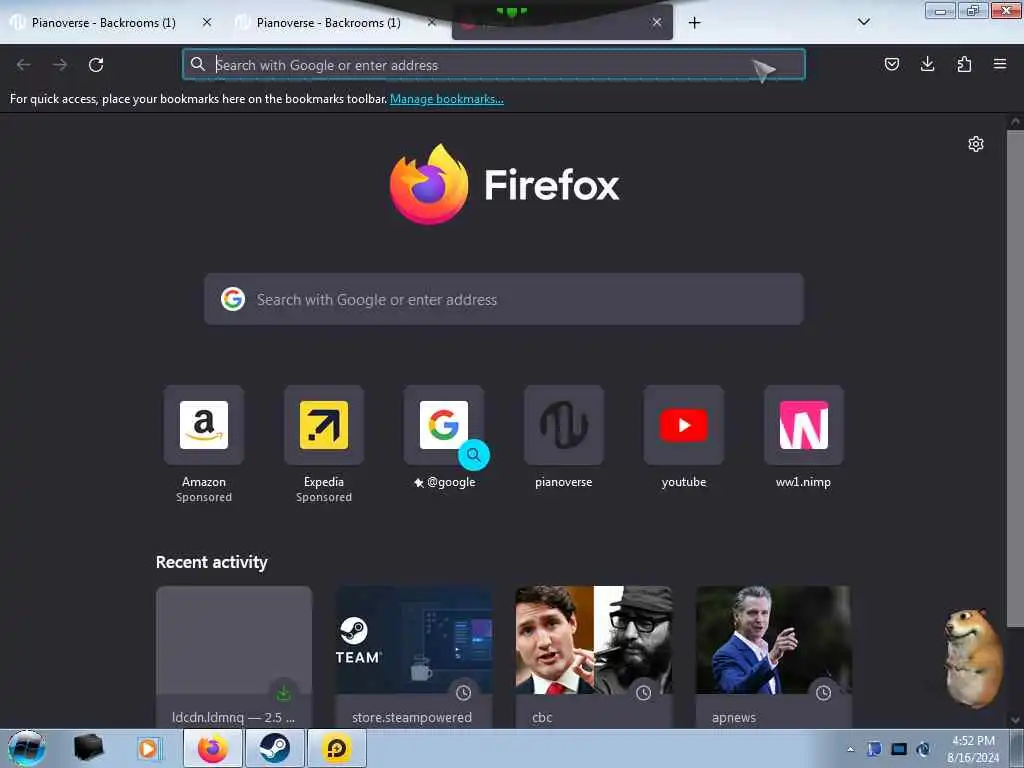Click the Google search box in page center
Viewport: 1024px width, 768px height.
(x=504, y=299)
